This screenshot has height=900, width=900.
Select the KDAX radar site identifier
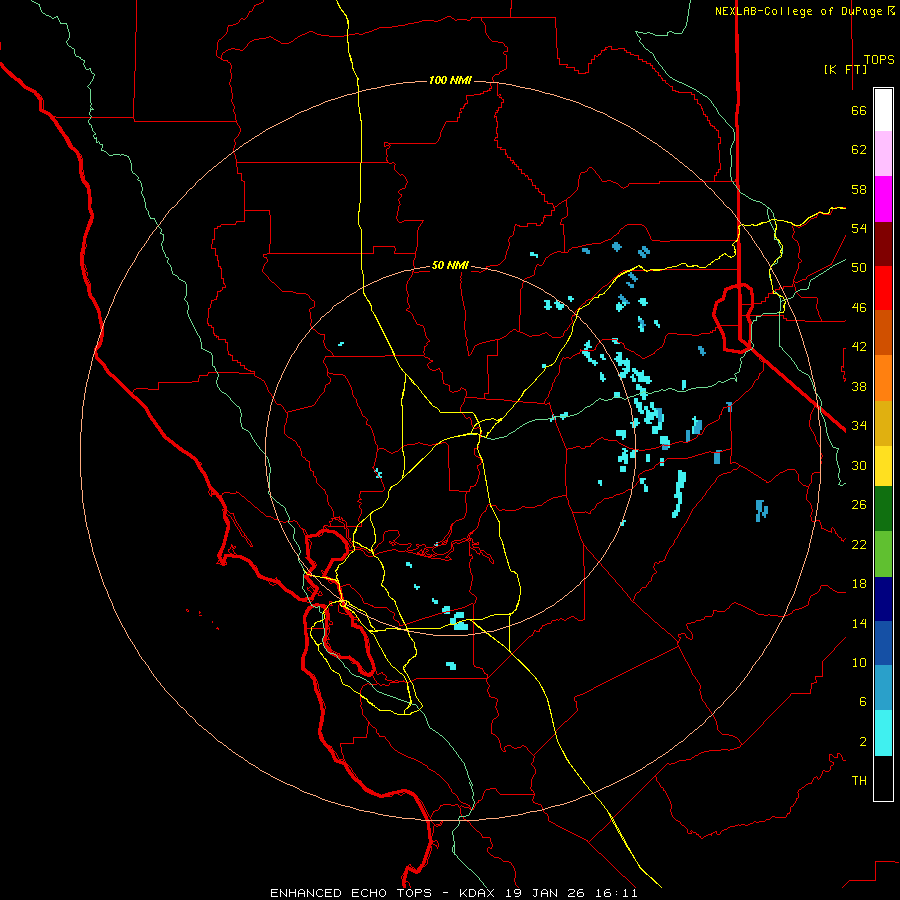[478, 893]
